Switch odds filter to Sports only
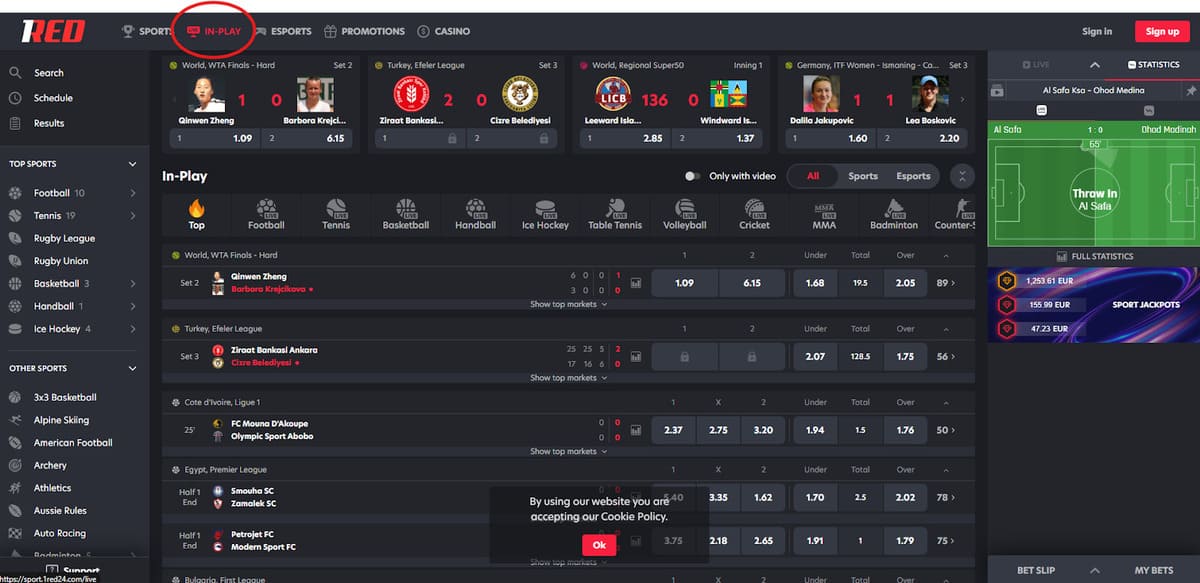 [862, 174]
